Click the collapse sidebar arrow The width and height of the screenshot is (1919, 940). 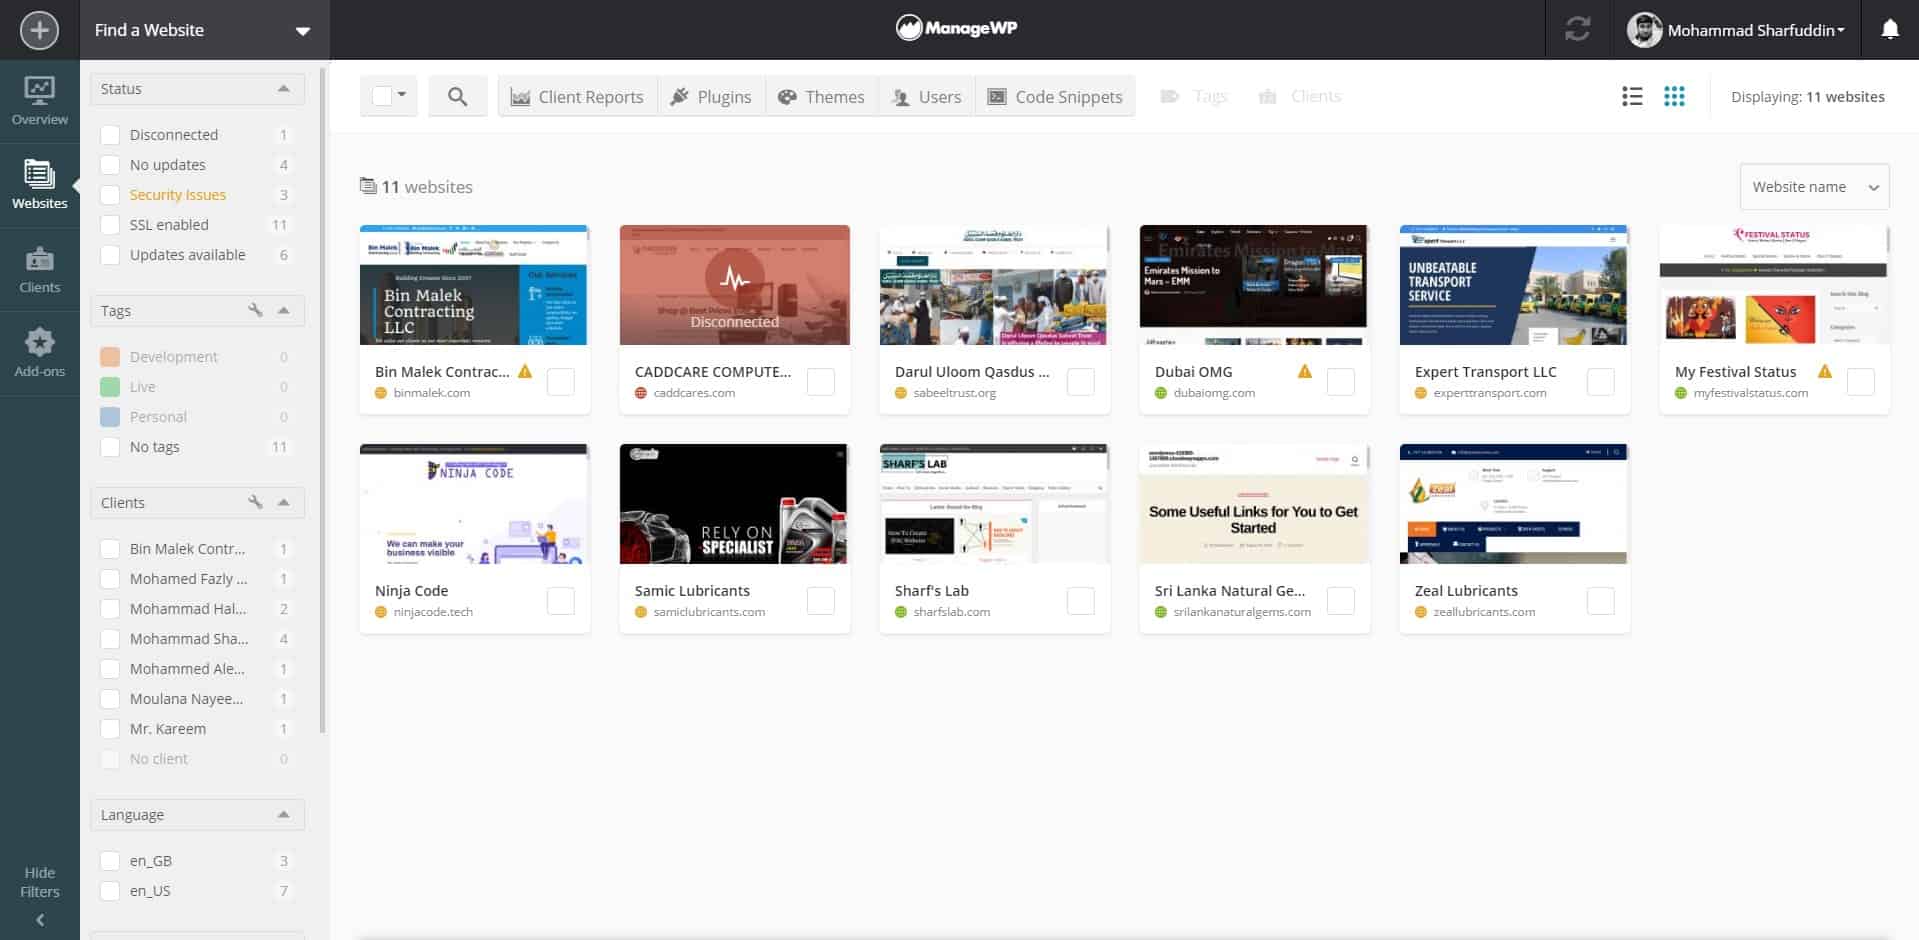point(40,920)
